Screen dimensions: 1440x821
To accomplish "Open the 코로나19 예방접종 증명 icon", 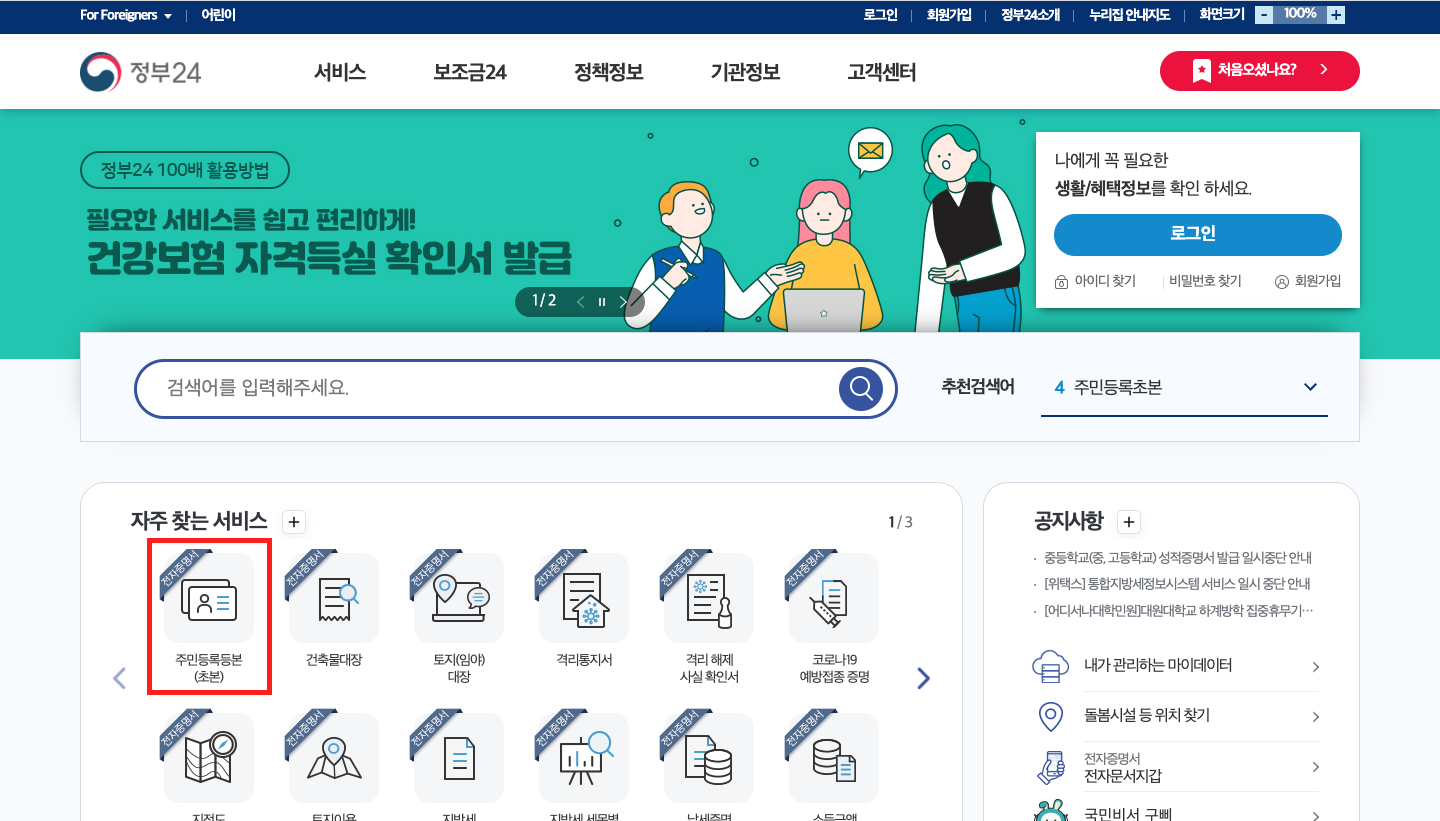I will click(x=833, y=598).
